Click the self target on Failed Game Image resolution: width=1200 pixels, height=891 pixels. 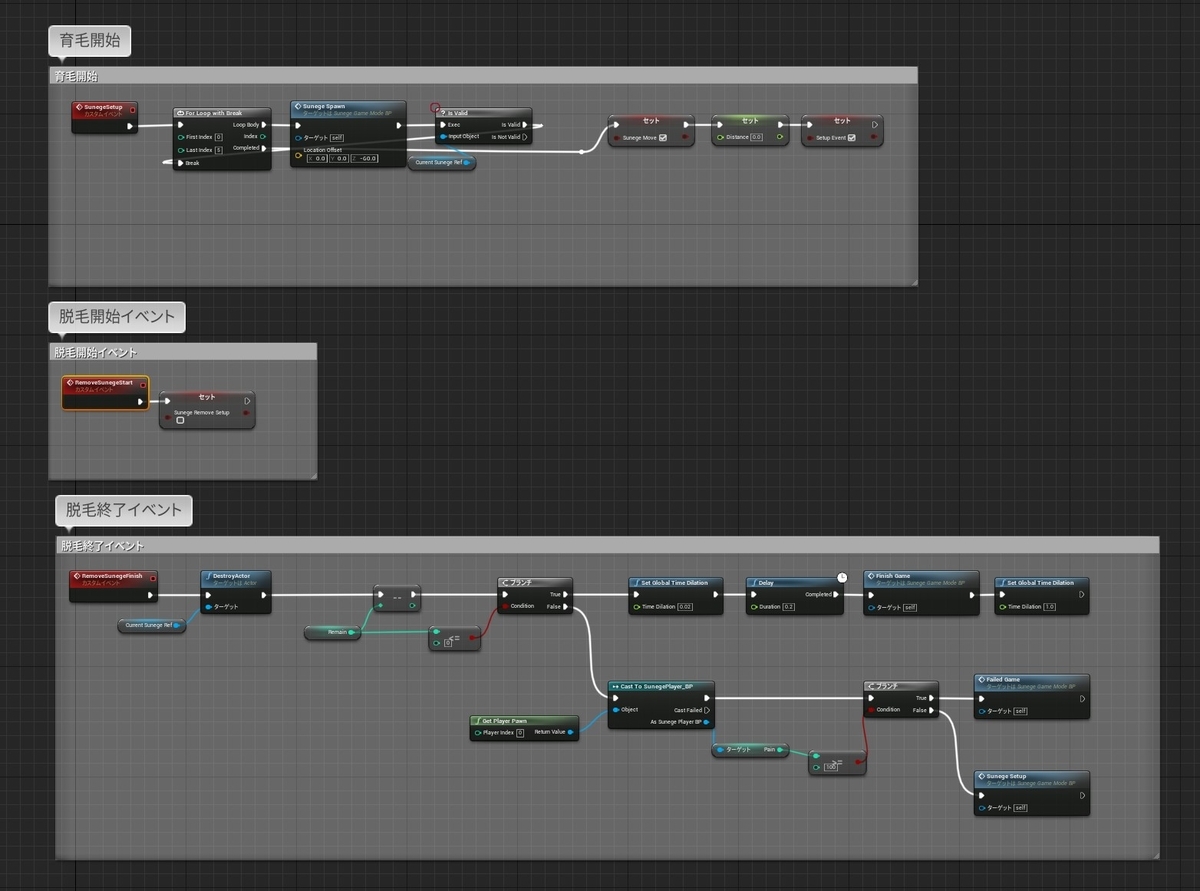click(1020, 710)
